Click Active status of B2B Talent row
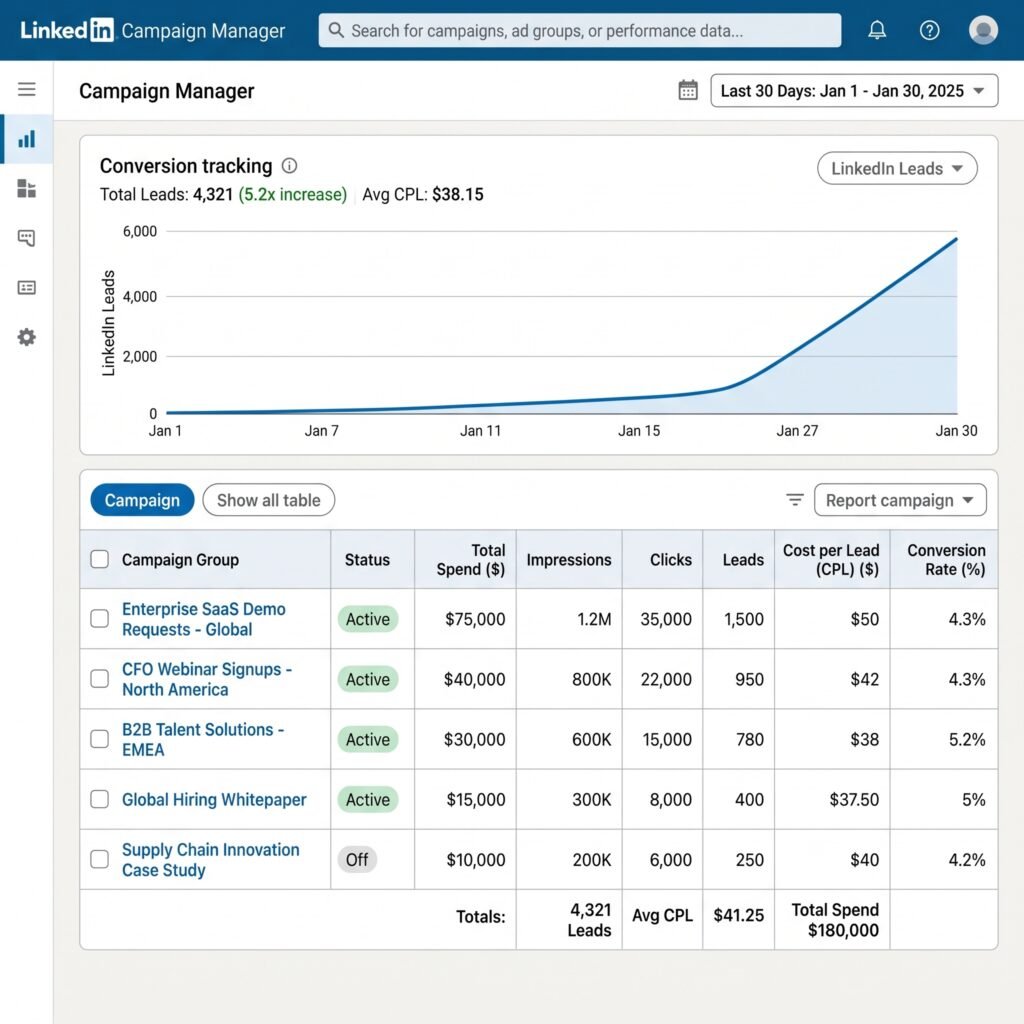Image resolution: width=1024 pixels, height=1024 pixels. tap(368, 739)
